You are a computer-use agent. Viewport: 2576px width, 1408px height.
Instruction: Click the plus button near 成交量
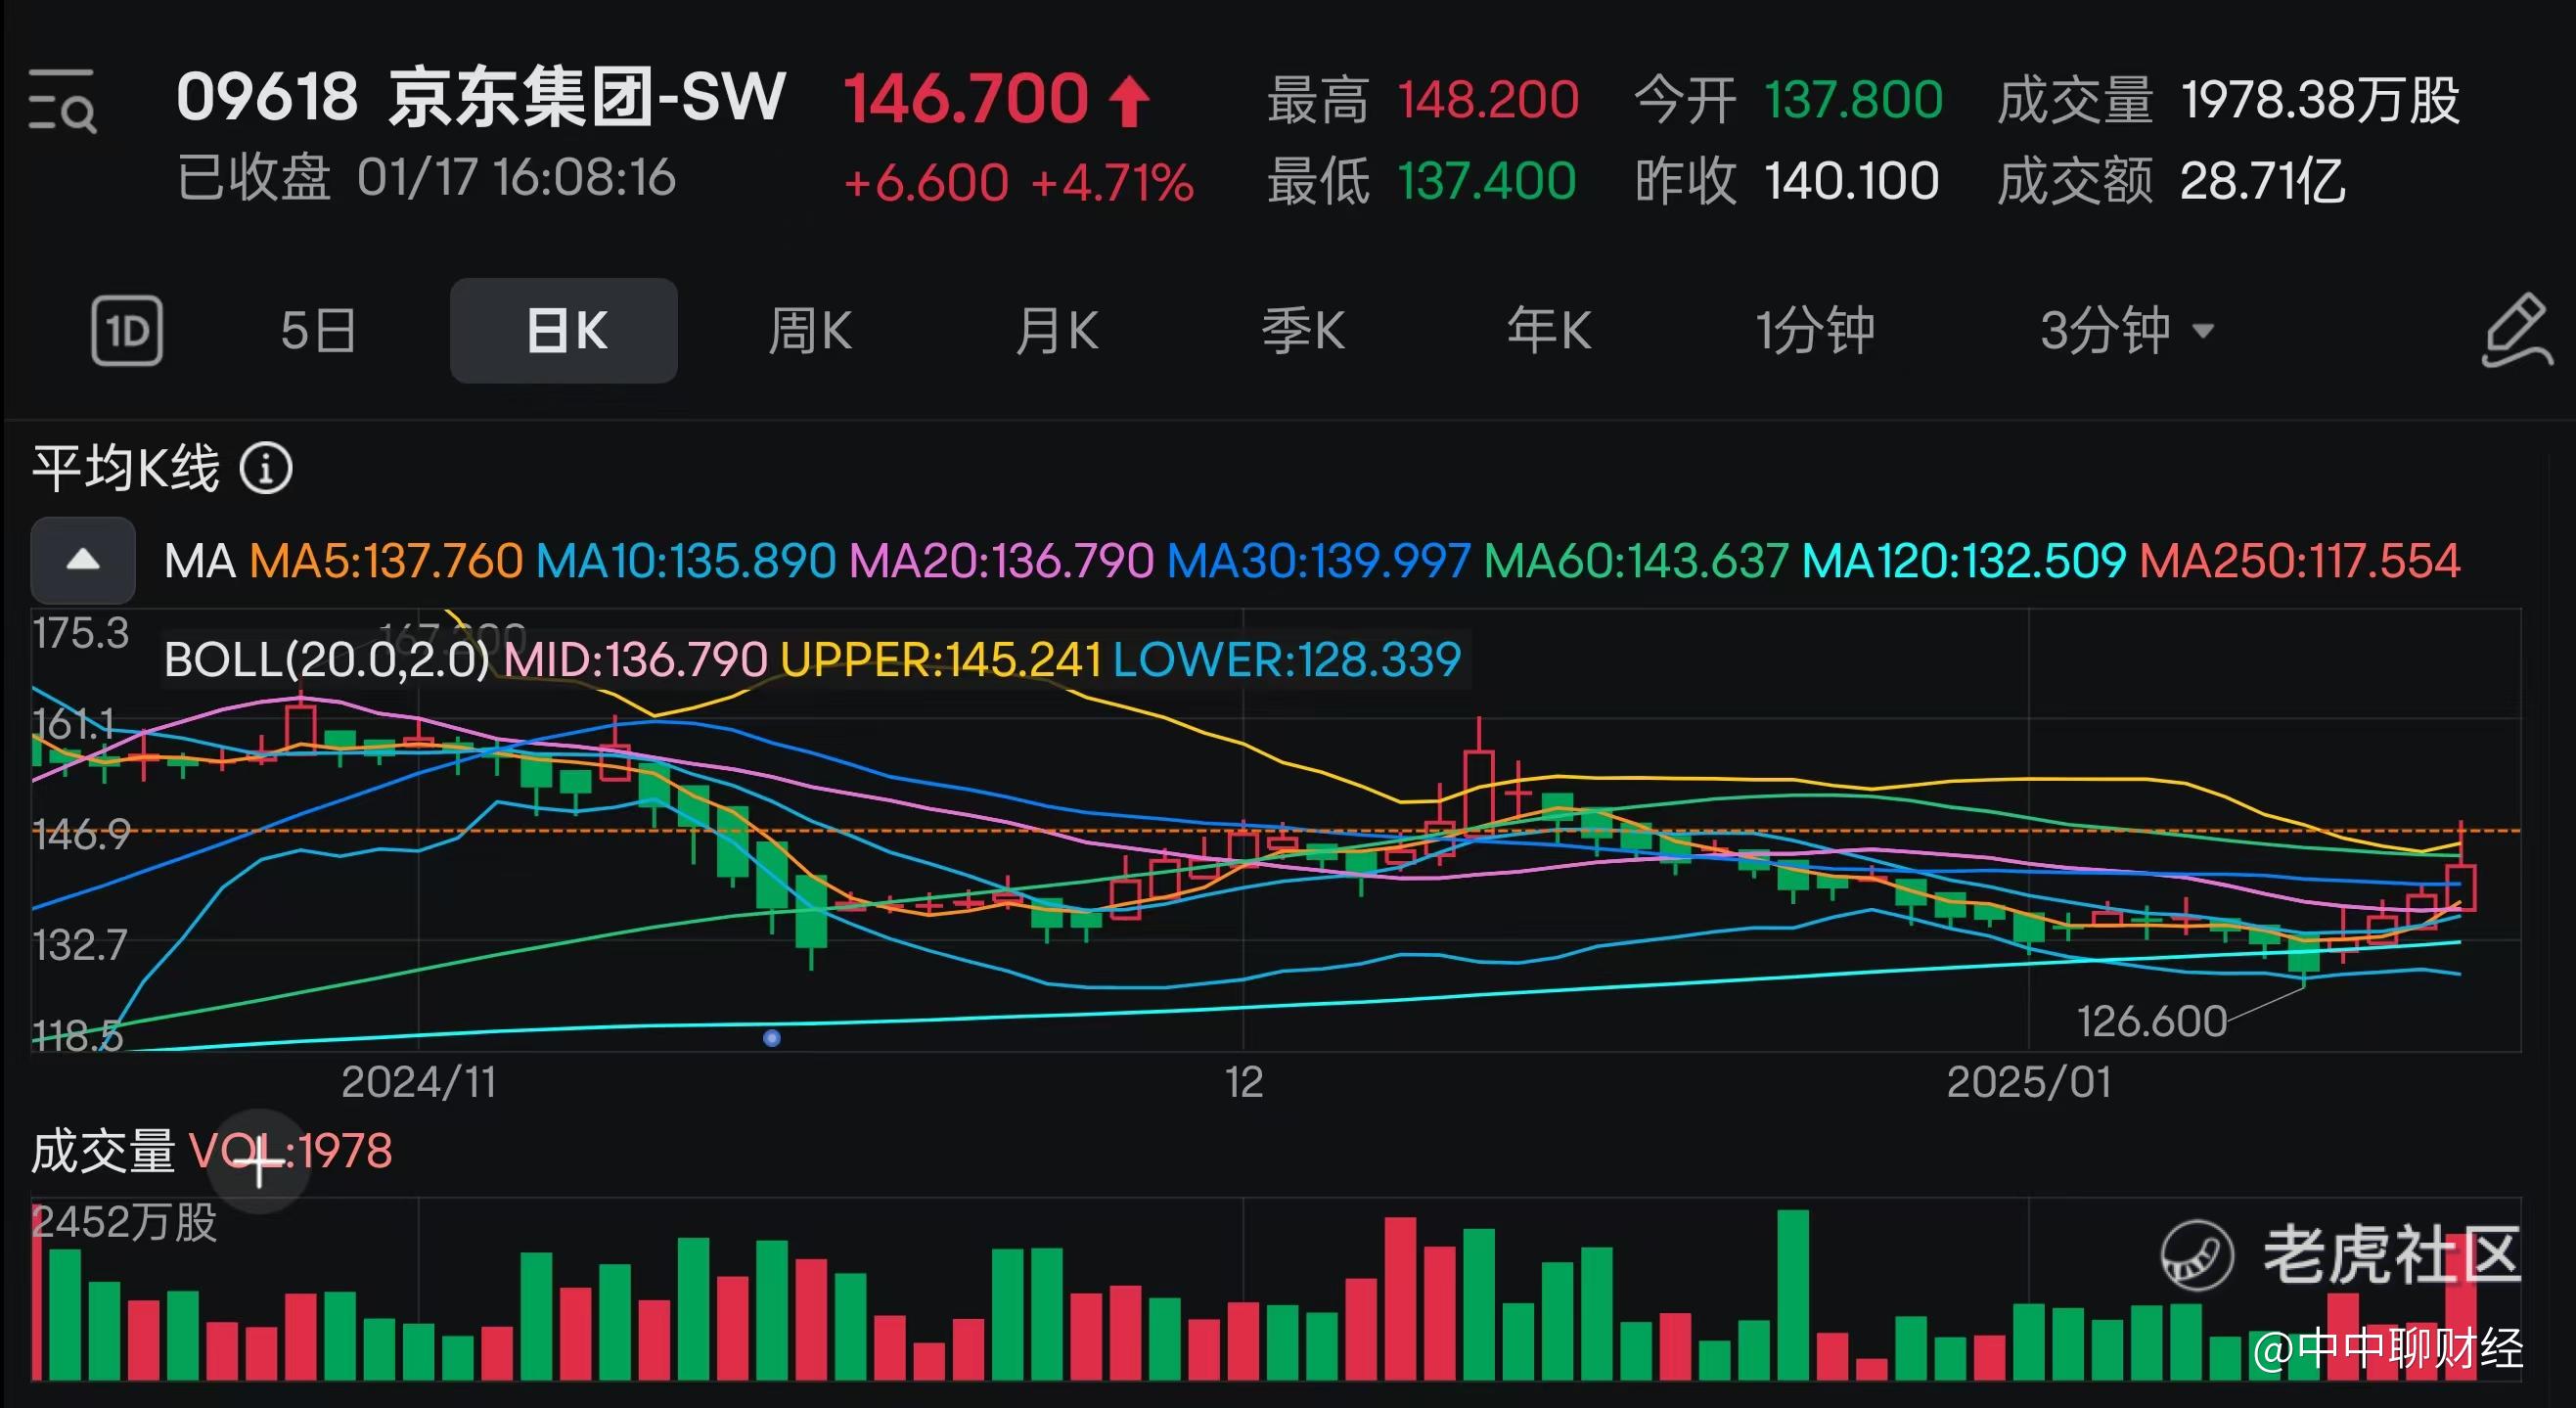tap(260, 1162)
